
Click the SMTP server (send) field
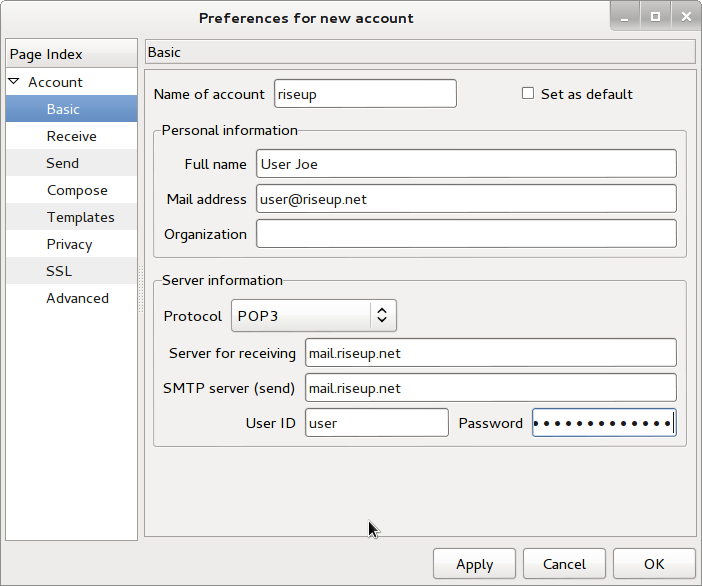point(490,388)
